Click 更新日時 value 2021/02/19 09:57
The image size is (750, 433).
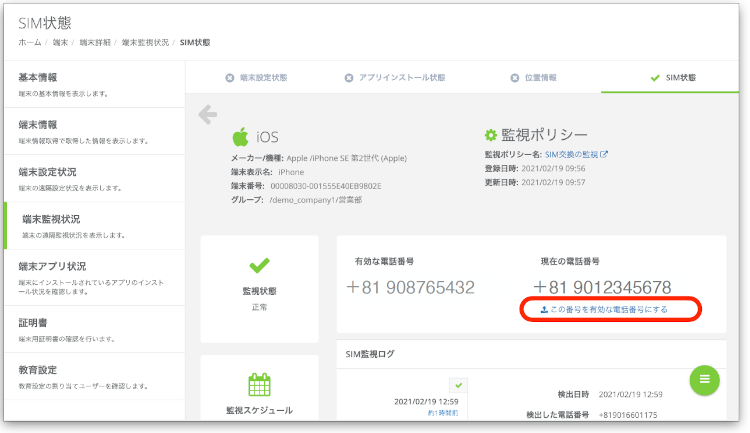click(x=553, y=182)
